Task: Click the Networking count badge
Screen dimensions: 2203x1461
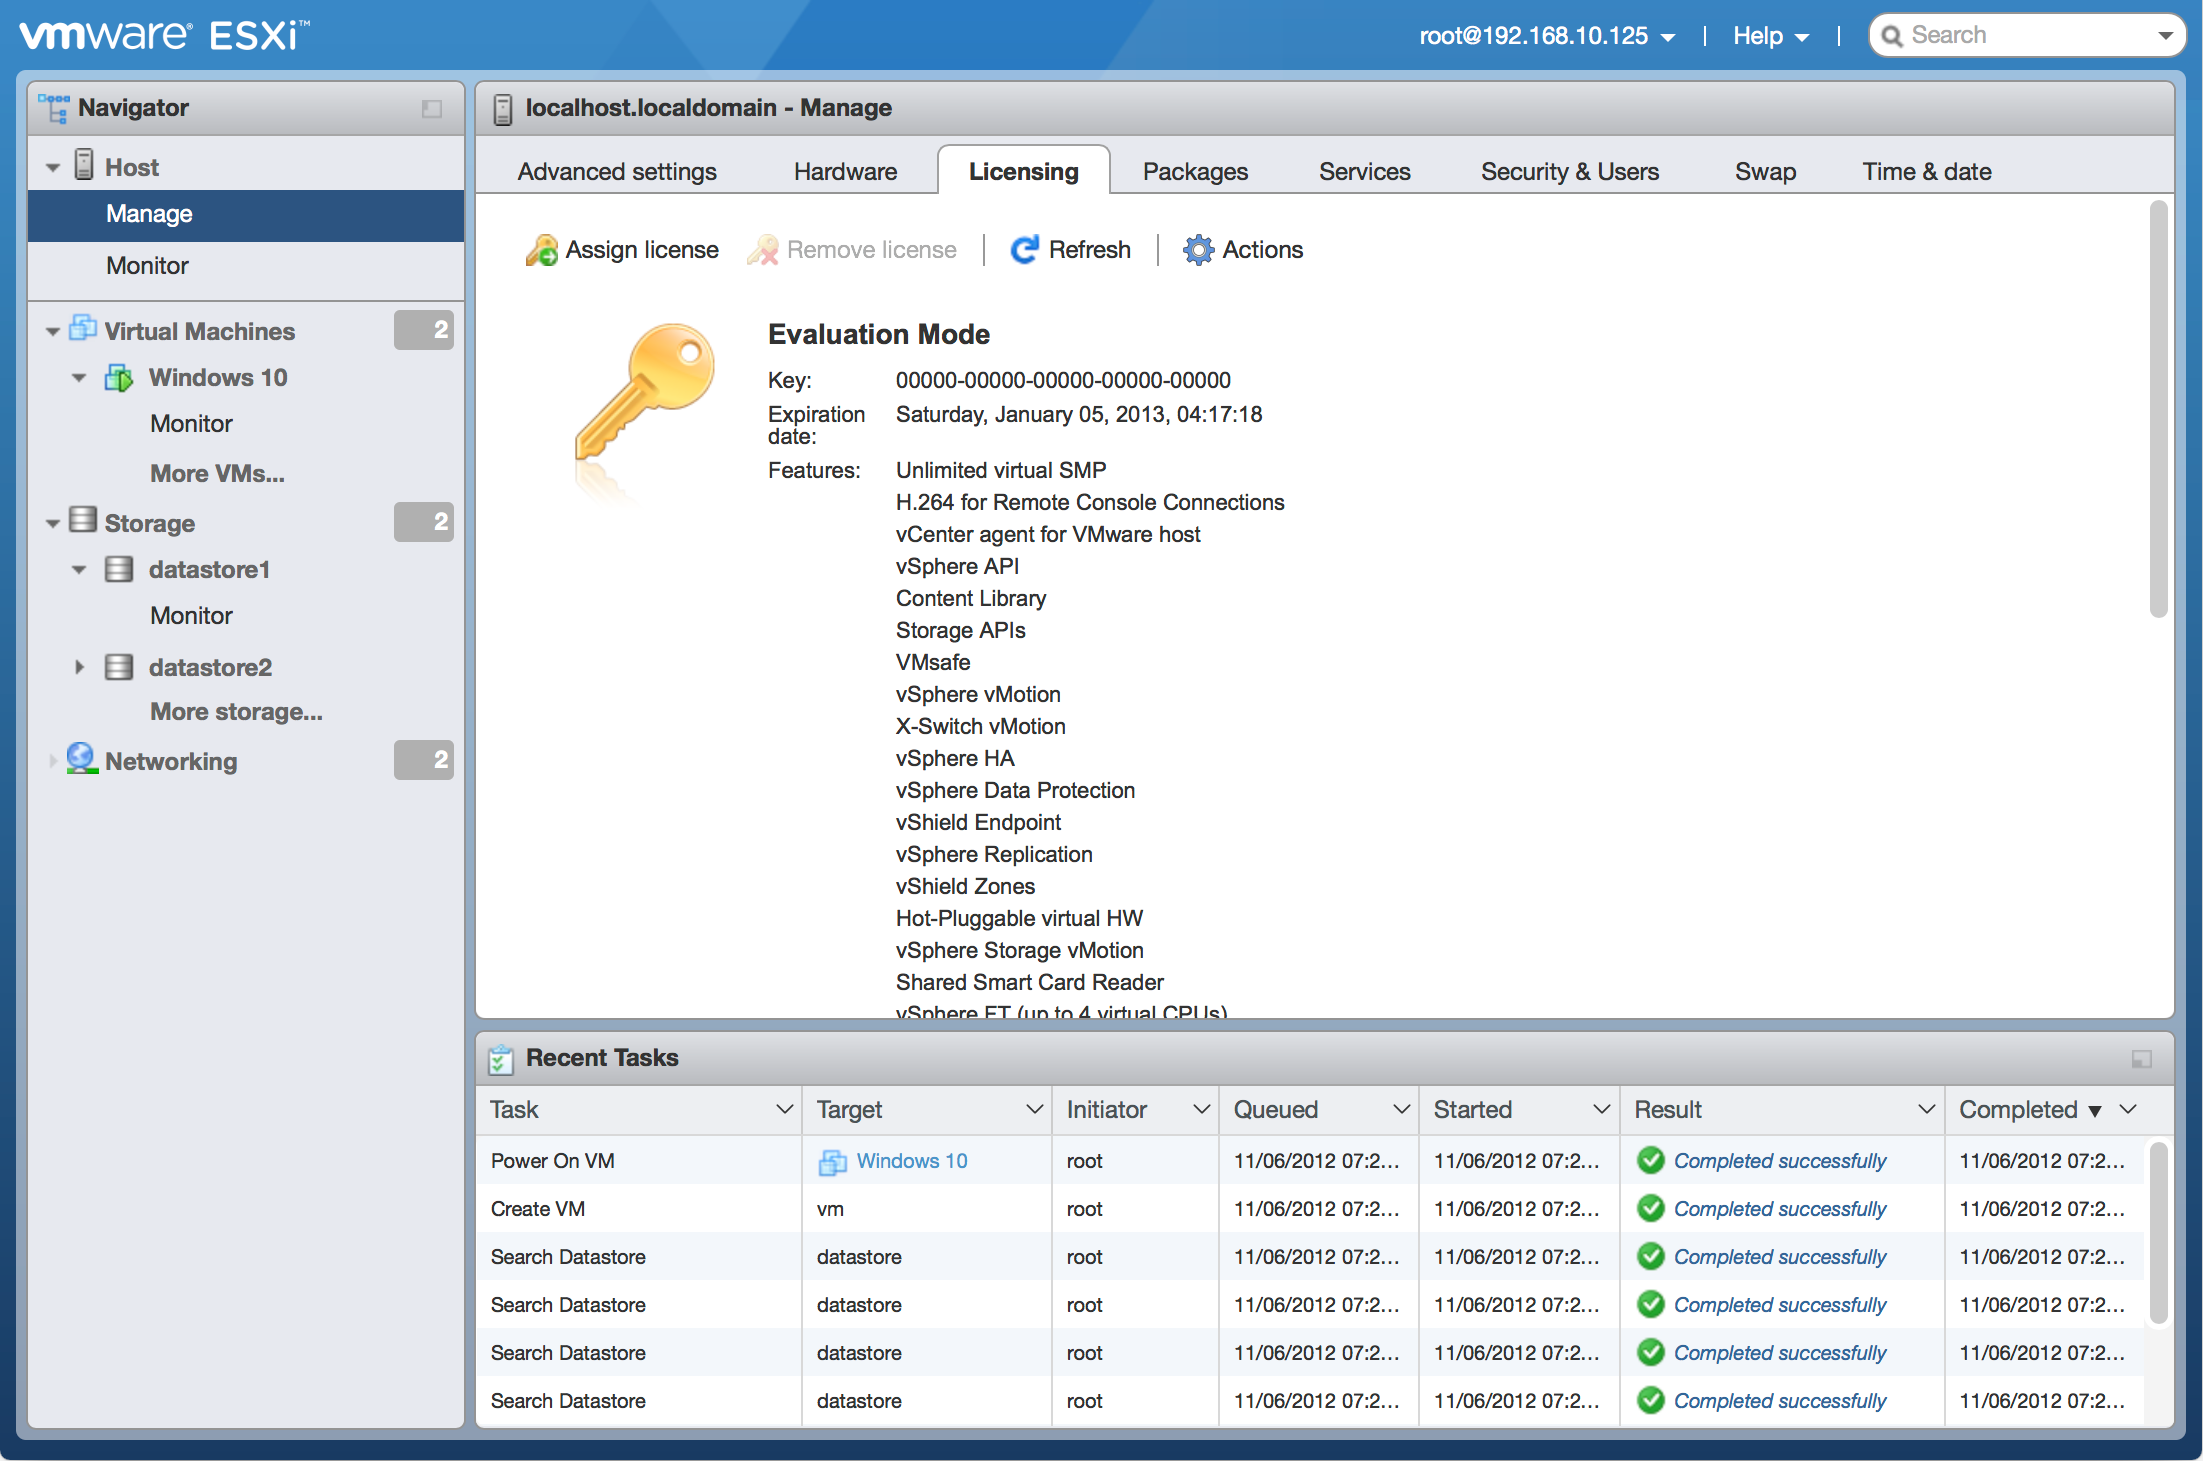Action: pyautogui.click(x=424, y=760)
